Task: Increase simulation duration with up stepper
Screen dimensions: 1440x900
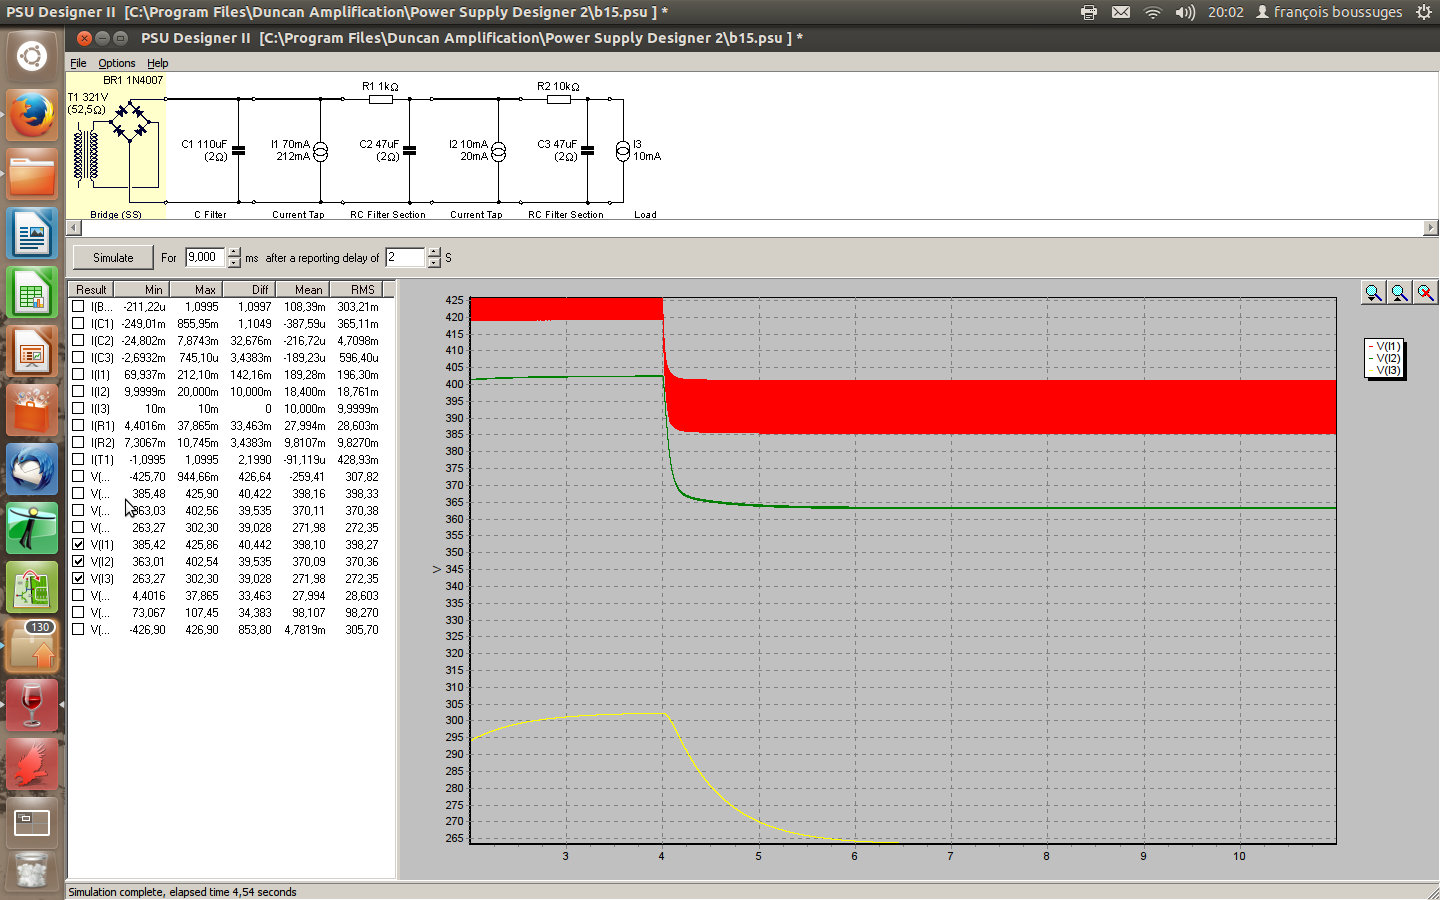Action: pyautogui.click(x=234, y=252)
